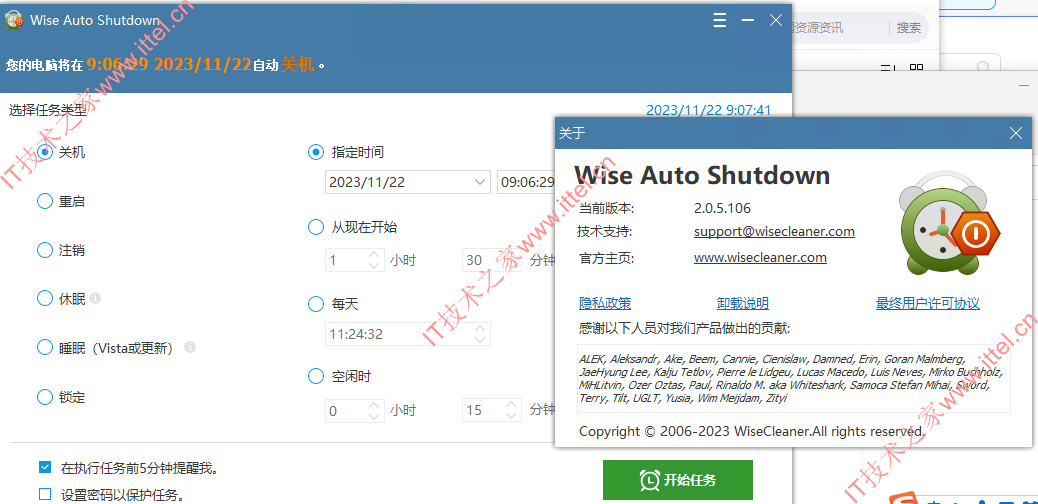The image size is (1038, 504).
Task: Select the 睡眠 (Vista或更新) option
Action: 44,347
